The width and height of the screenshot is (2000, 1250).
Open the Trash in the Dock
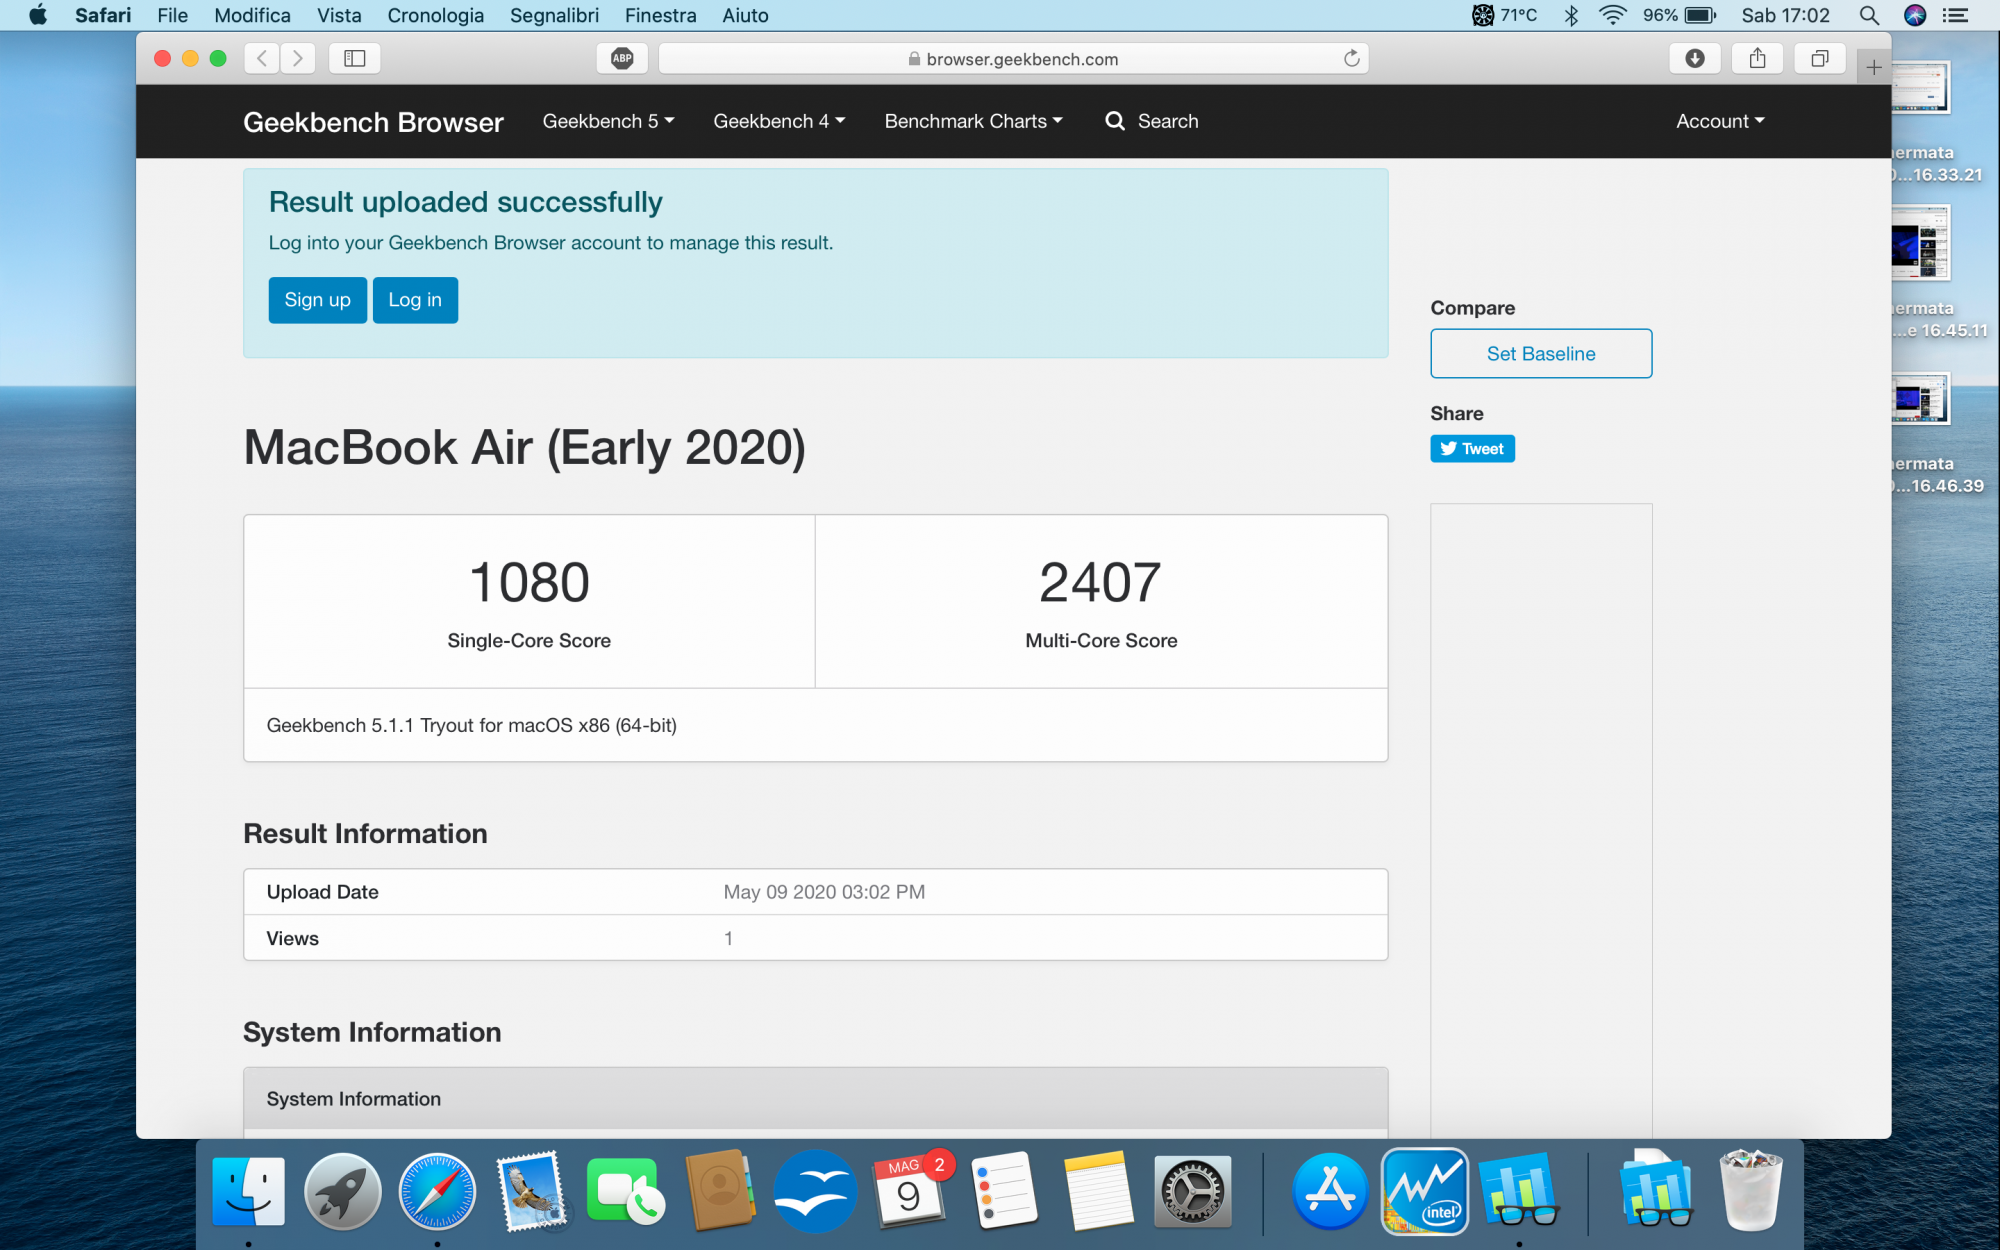pos(1751,1190)
